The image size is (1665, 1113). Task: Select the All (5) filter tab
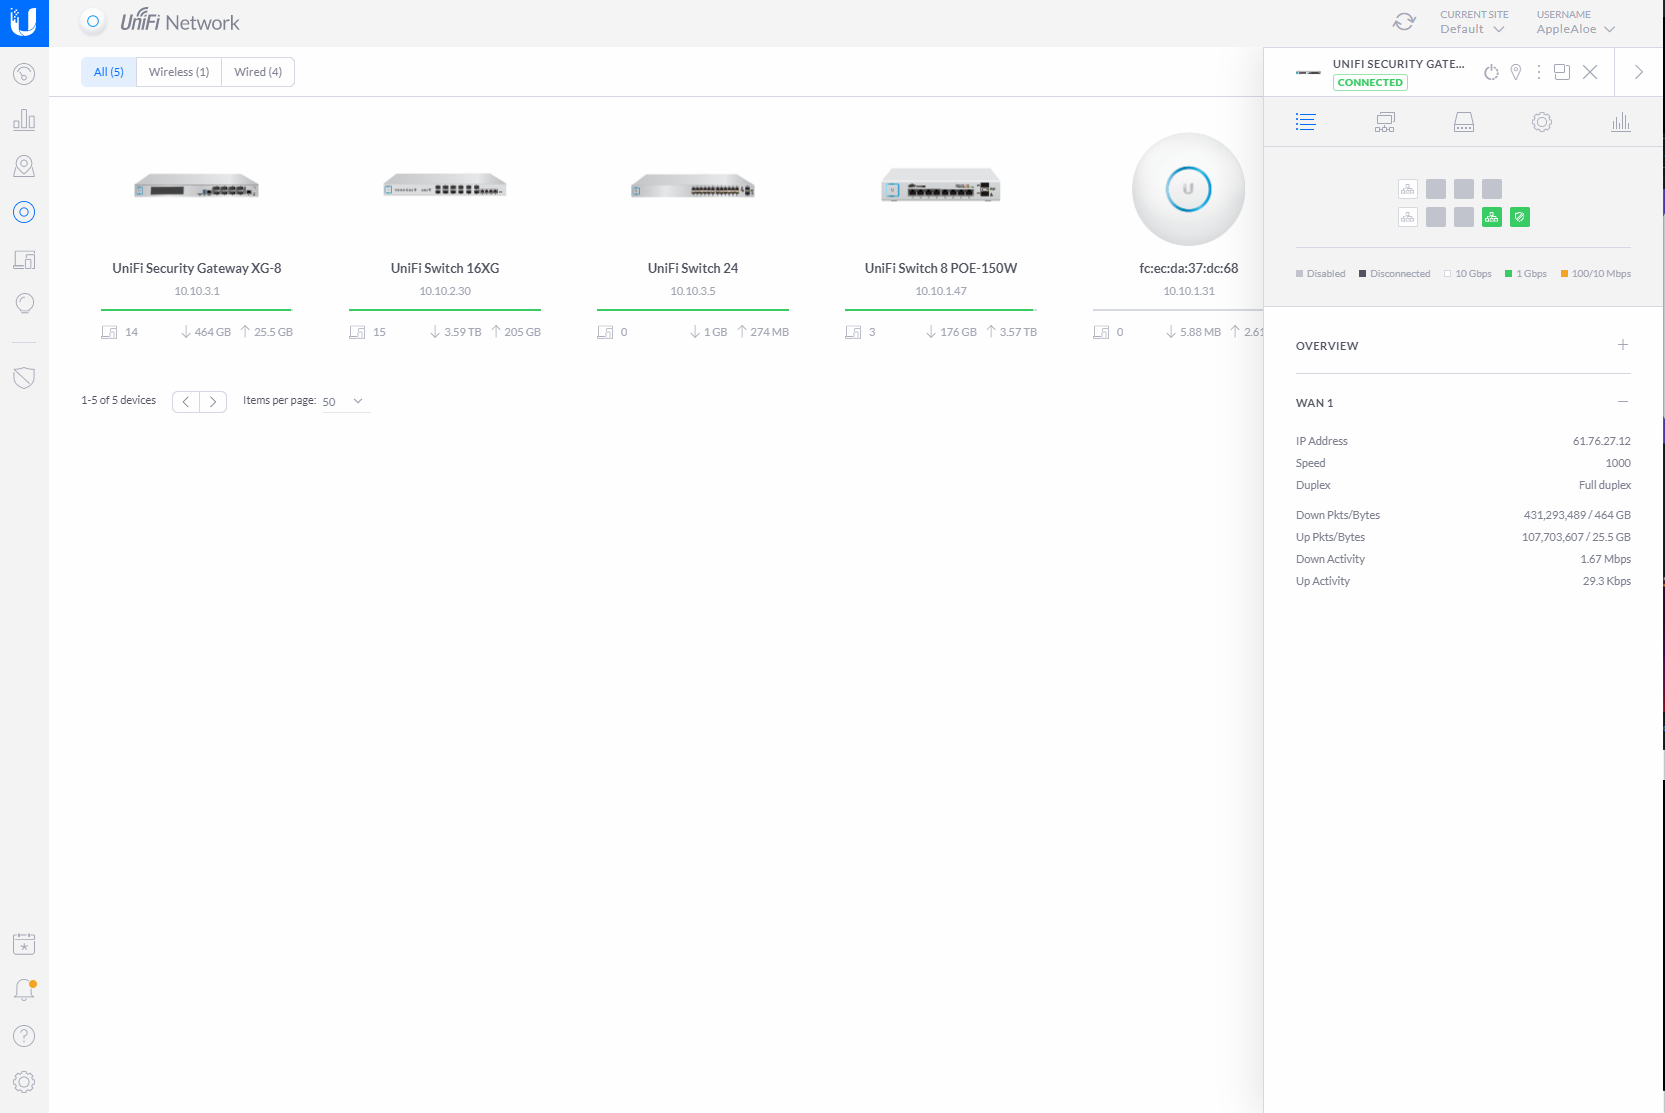[109, 72]
